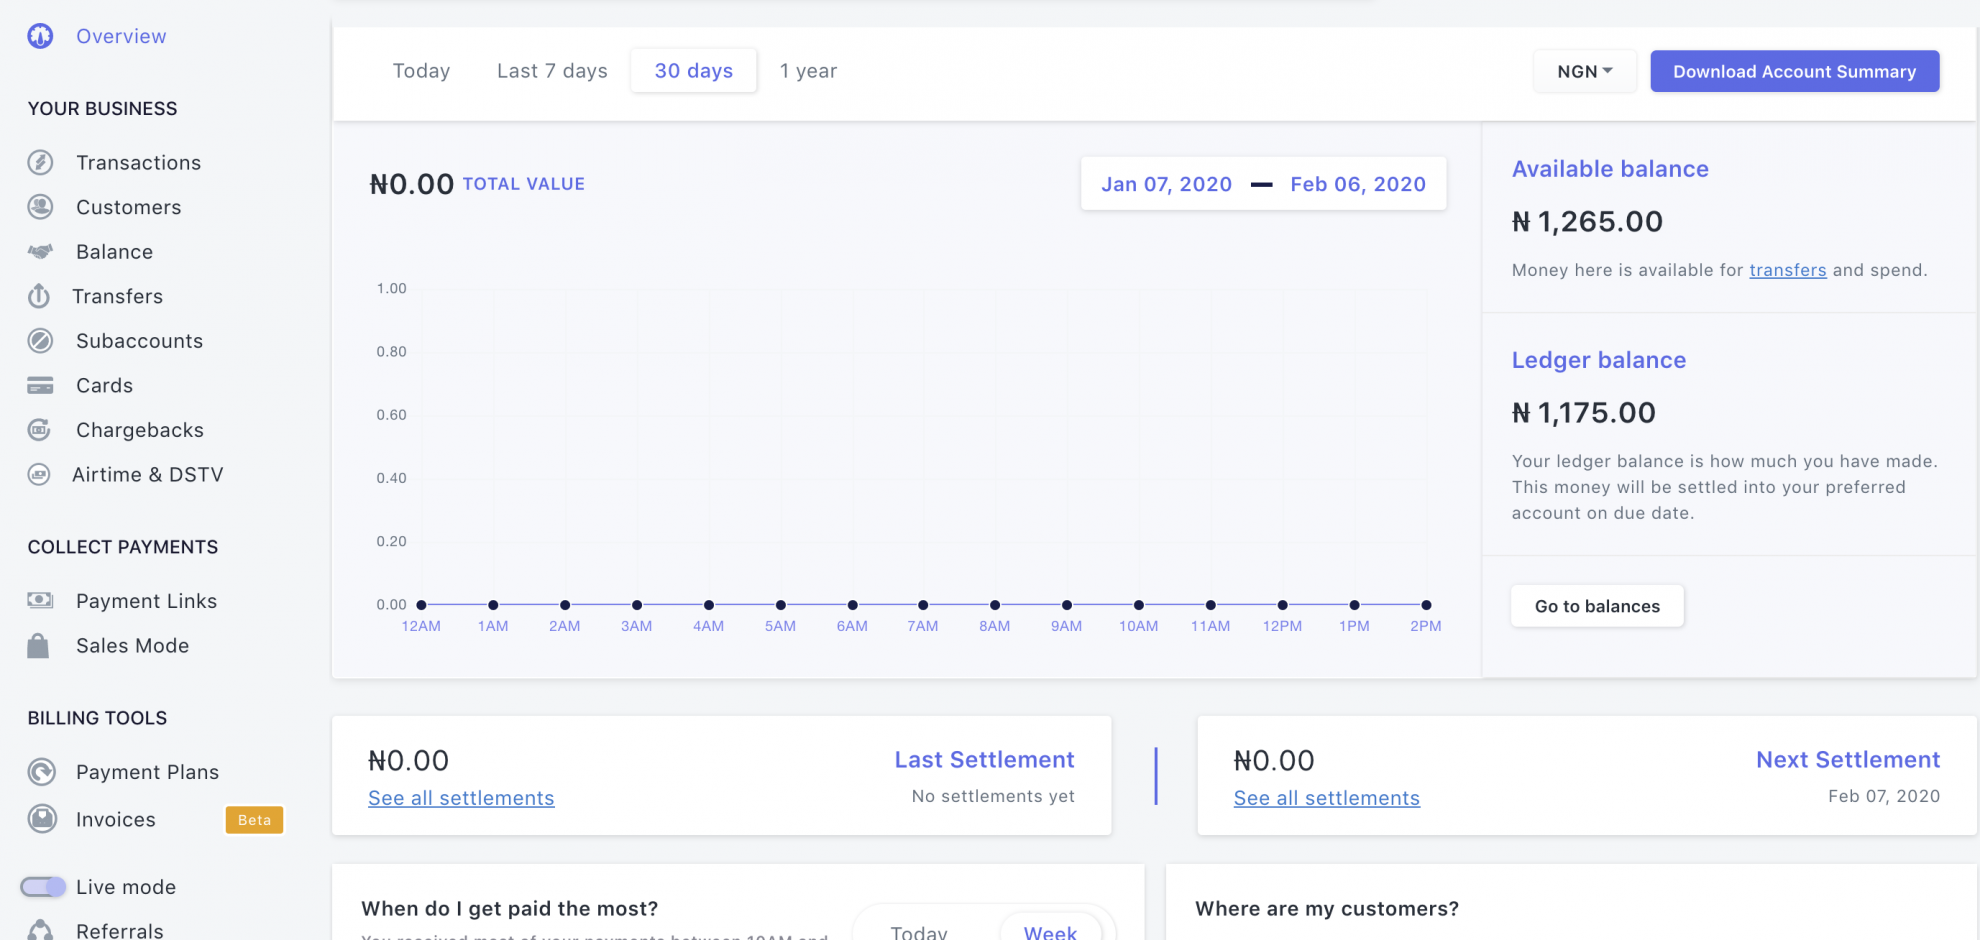Image resolution: width=1980 pixels, height=940 pixels.
Task: Click Download Account Summary
Action: click(1793, 71)
